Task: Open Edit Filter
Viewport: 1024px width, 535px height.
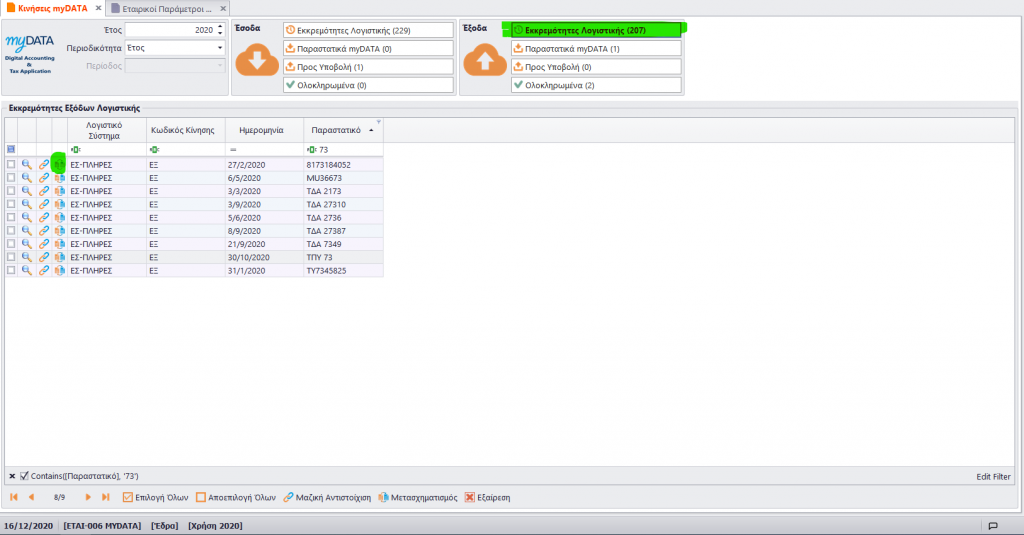Action: 993,476
